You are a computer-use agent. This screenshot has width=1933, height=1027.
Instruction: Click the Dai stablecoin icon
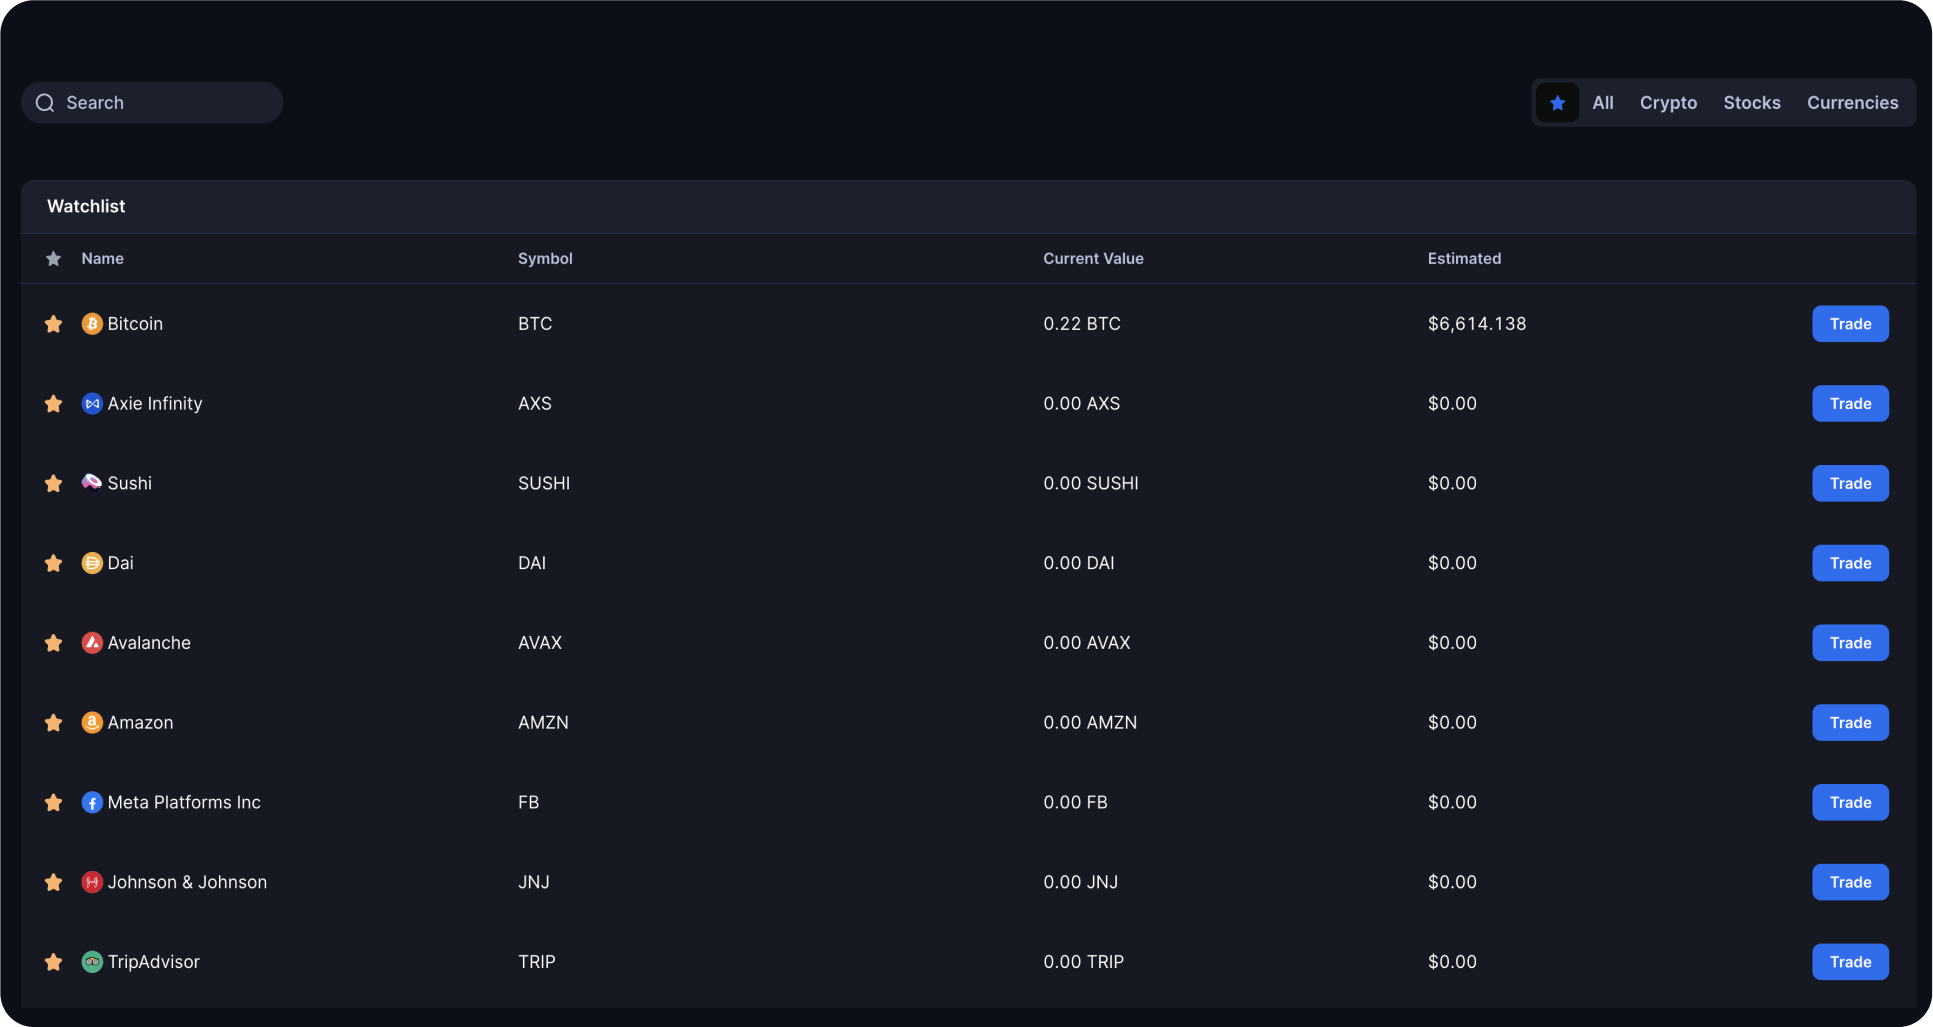pyautogui.click(x=92, y=563)
